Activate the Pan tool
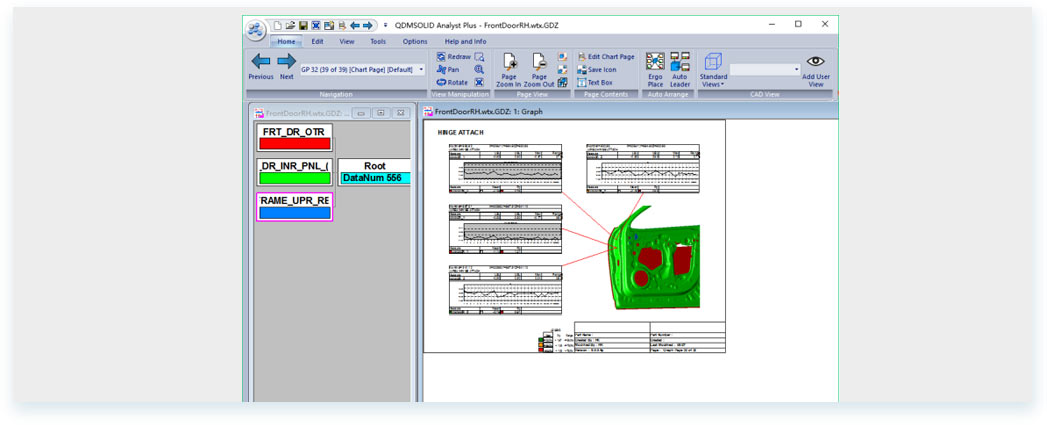1047x425 pixels. (x=448, y=69)
